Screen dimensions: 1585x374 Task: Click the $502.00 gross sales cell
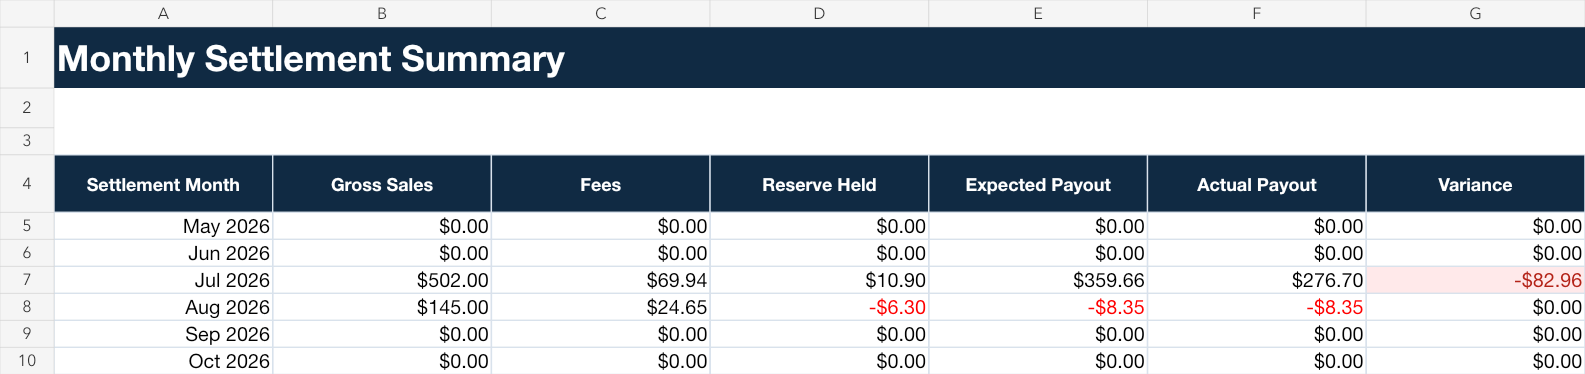coord(382,280)
